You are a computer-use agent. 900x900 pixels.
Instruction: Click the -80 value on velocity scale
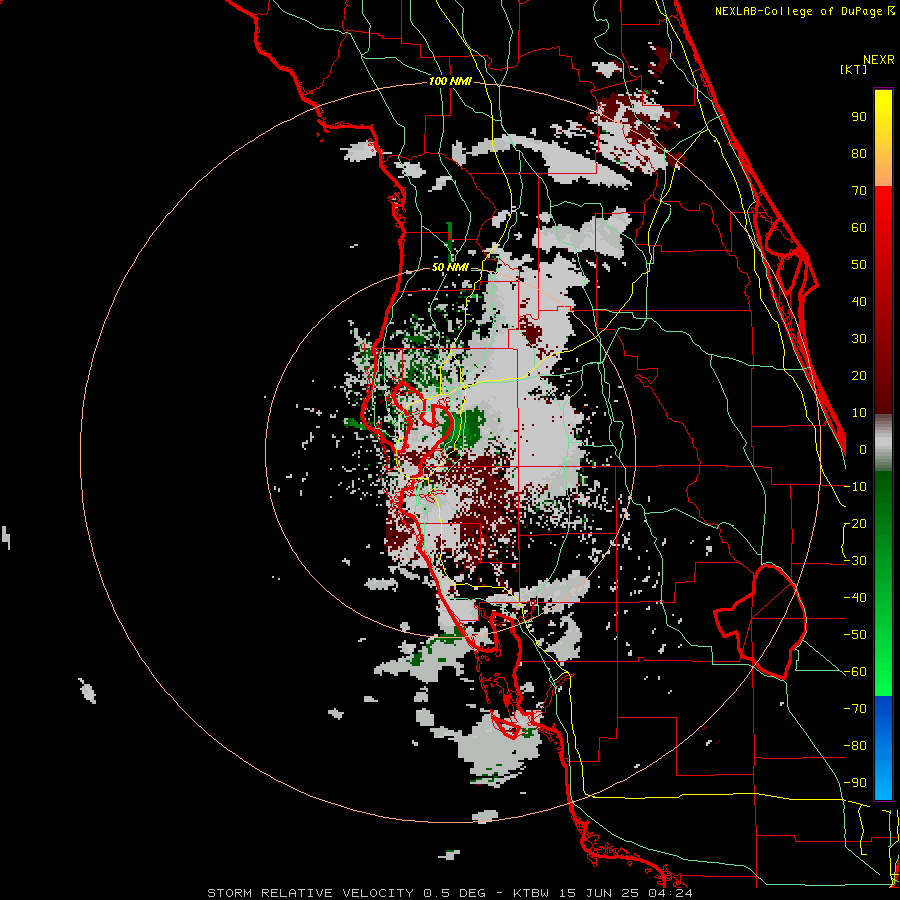tap(855, 746)
